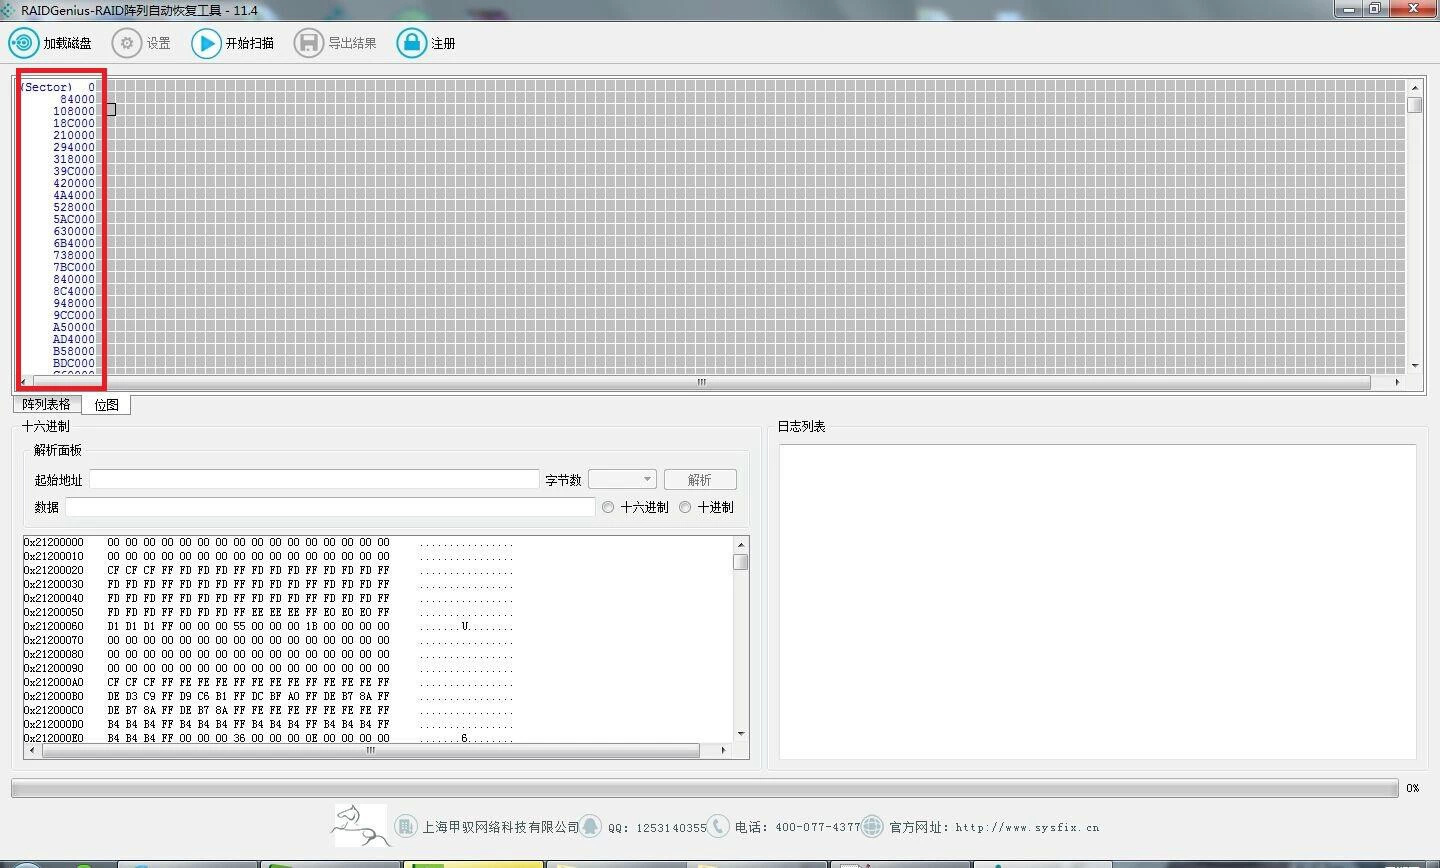Click inside the 日志列表 log area

tap(1097, 601)
